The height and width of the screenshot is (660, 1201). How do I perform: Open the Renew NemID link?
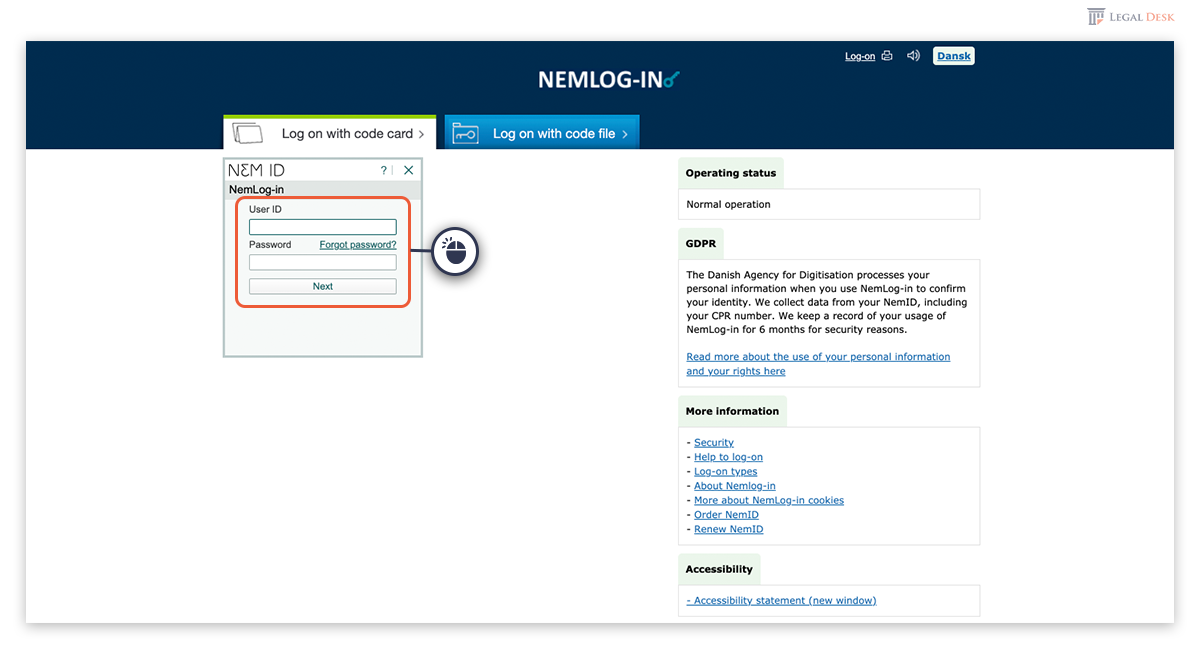tap(729, 529)
